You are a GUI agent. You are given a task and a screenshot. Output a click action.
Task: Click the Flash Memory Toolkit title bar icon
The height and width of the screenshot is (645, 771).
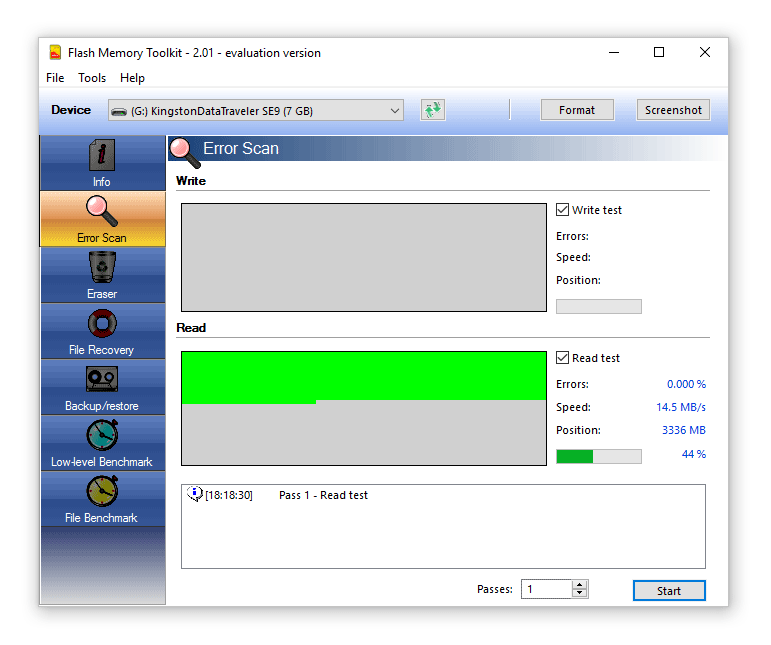pyautogui.click(x=55, y=53)
